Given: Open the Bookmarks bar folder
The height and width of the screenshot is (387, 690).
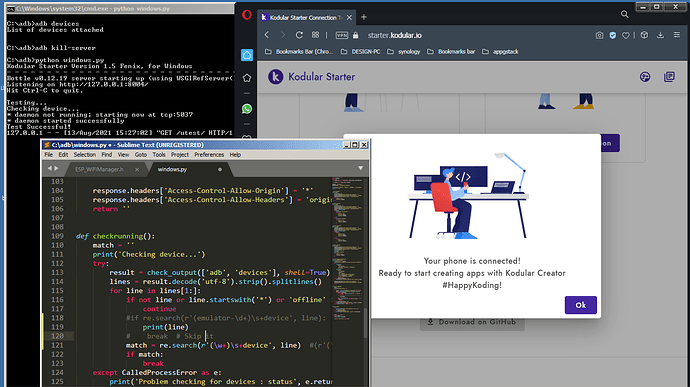Looking at the screenshot, I should pos(451,52).
